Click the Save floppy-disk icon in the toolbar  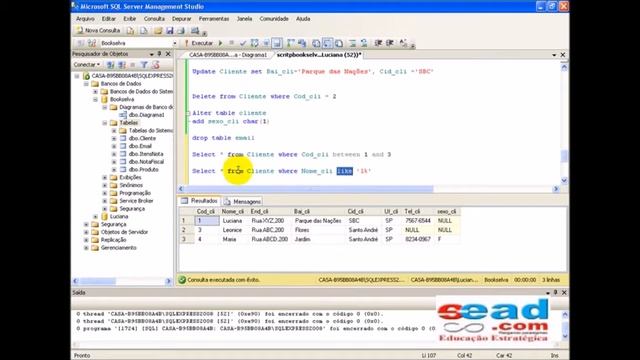click(170, 31)
